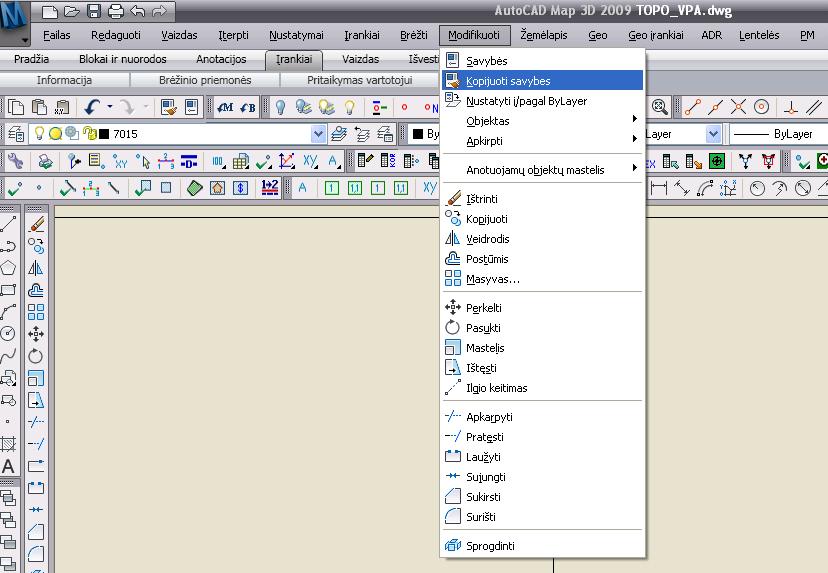Select the Text A tool in left toolbar

coord(8,466)
